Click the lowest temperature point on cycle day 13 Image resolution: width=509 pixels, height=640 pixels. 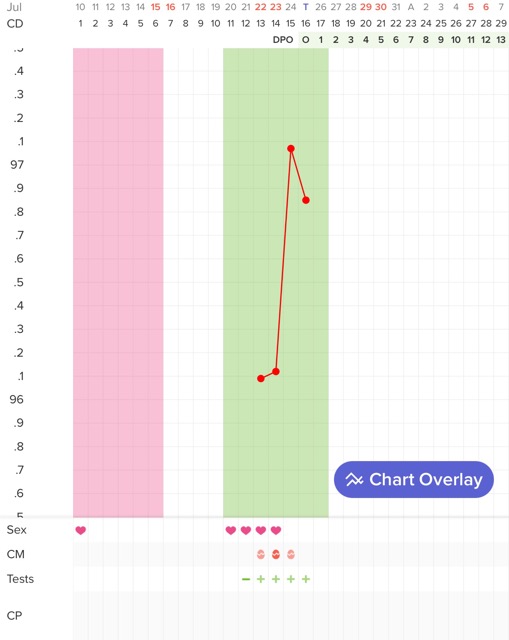point(261,378)
